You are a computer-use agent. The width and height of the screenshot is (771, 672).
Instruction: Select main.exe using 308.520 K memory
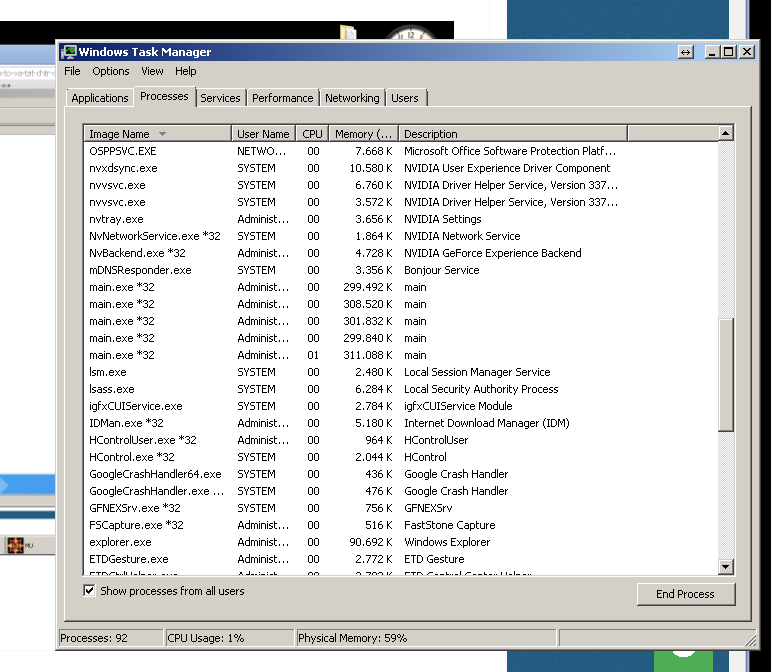(x=401, y=304)
